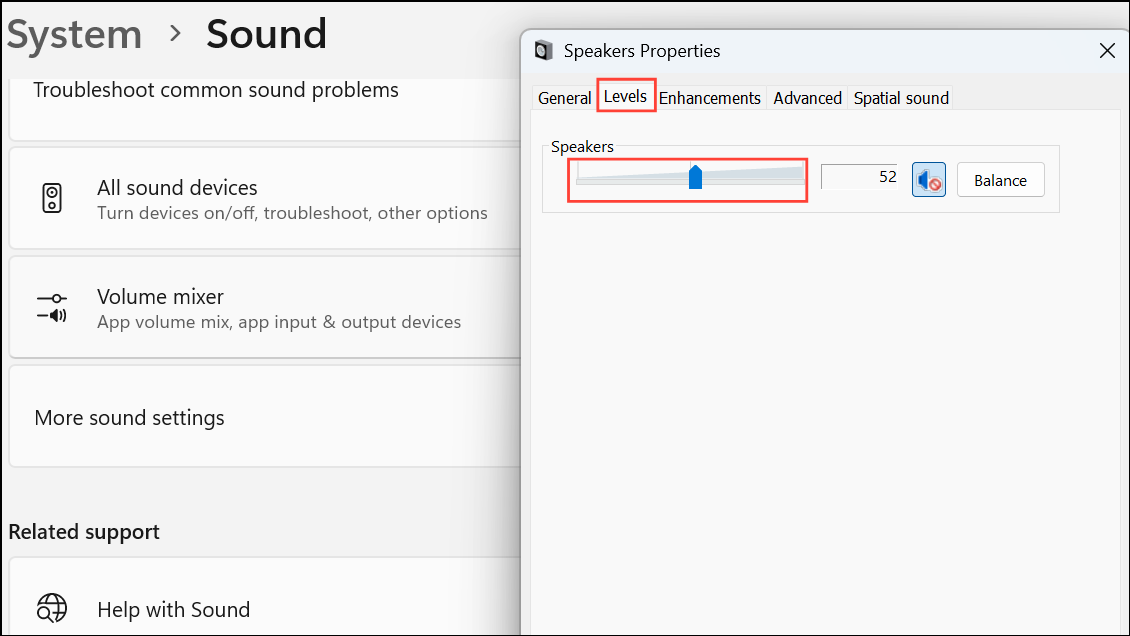Click the breadcrumb chevron after System
Screen dimensions: 1130x636
pos(174,33)
